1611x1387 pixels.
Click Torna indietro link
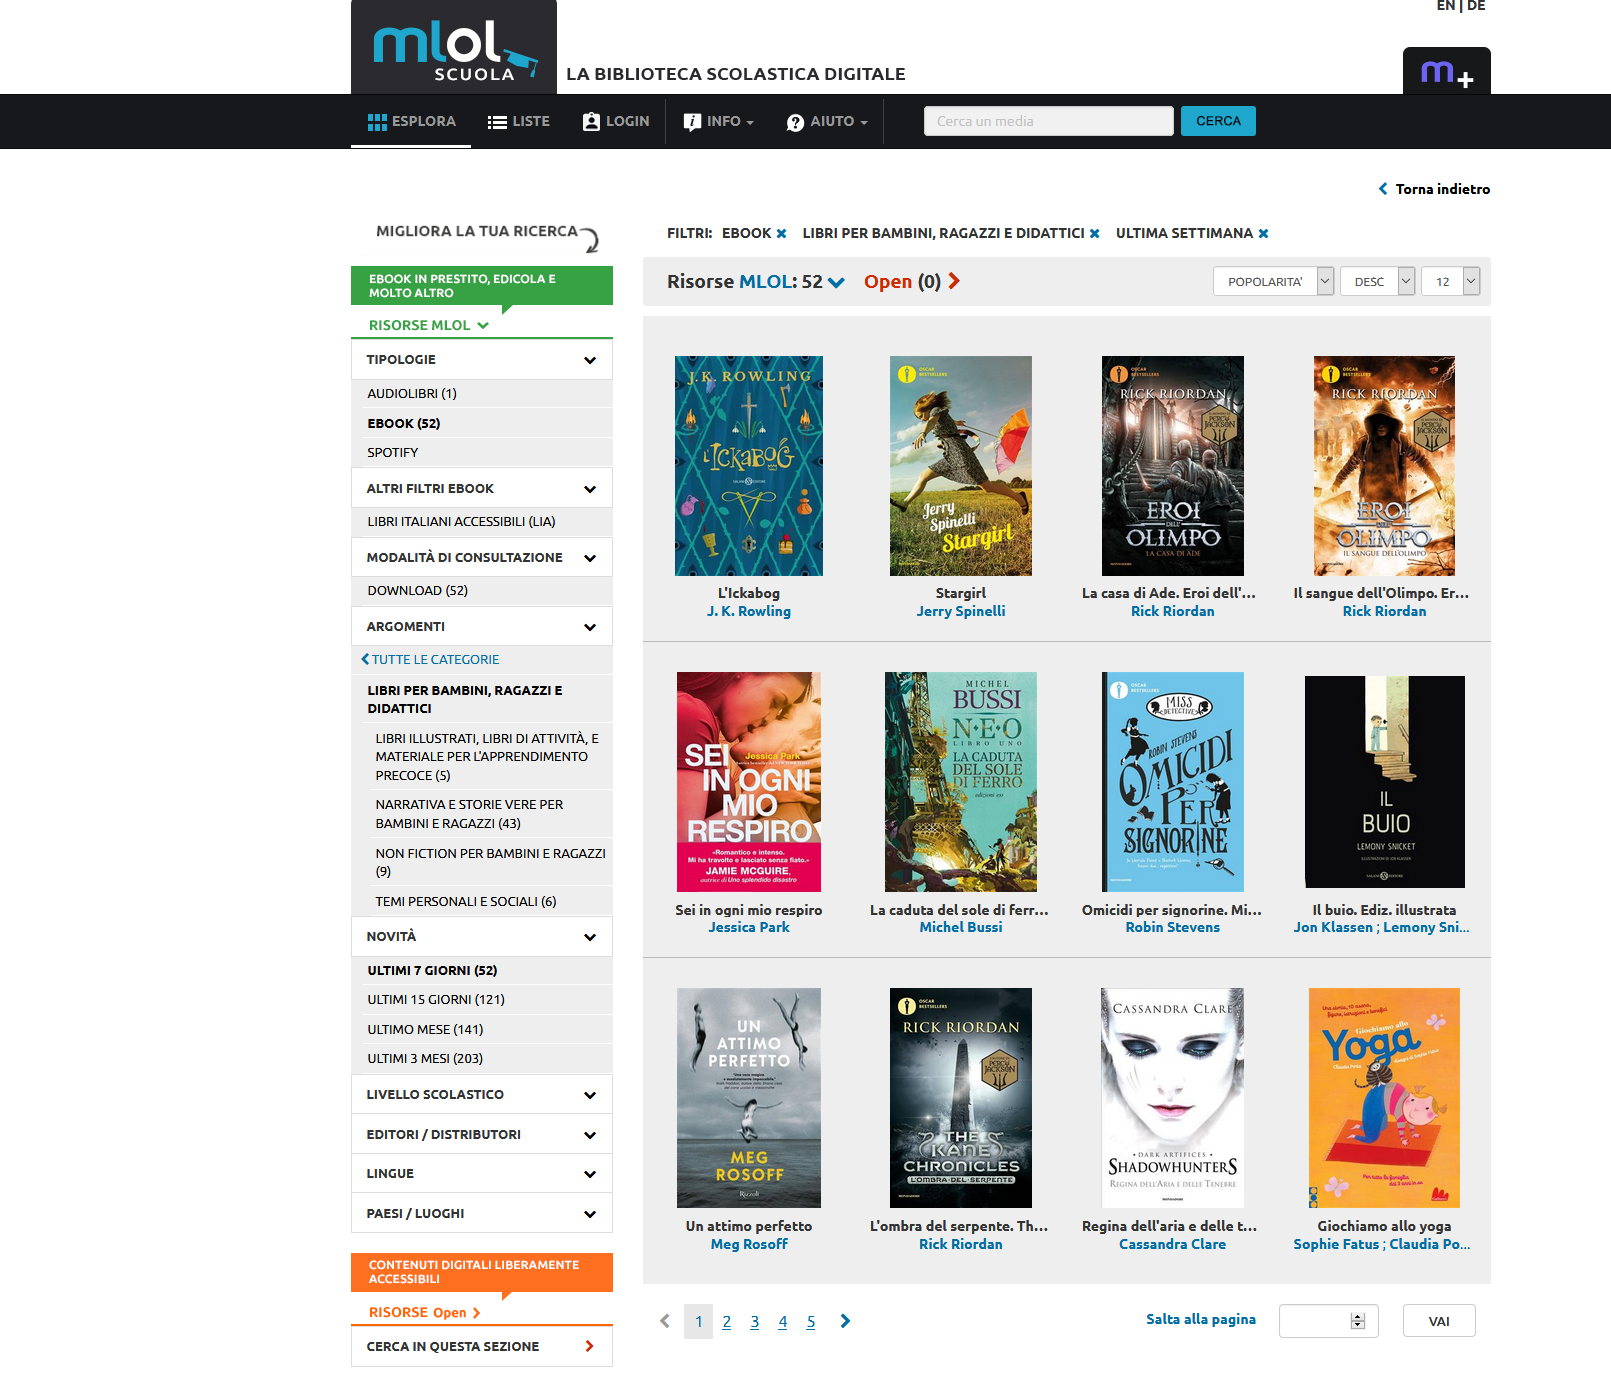[x=1434, y=189]
